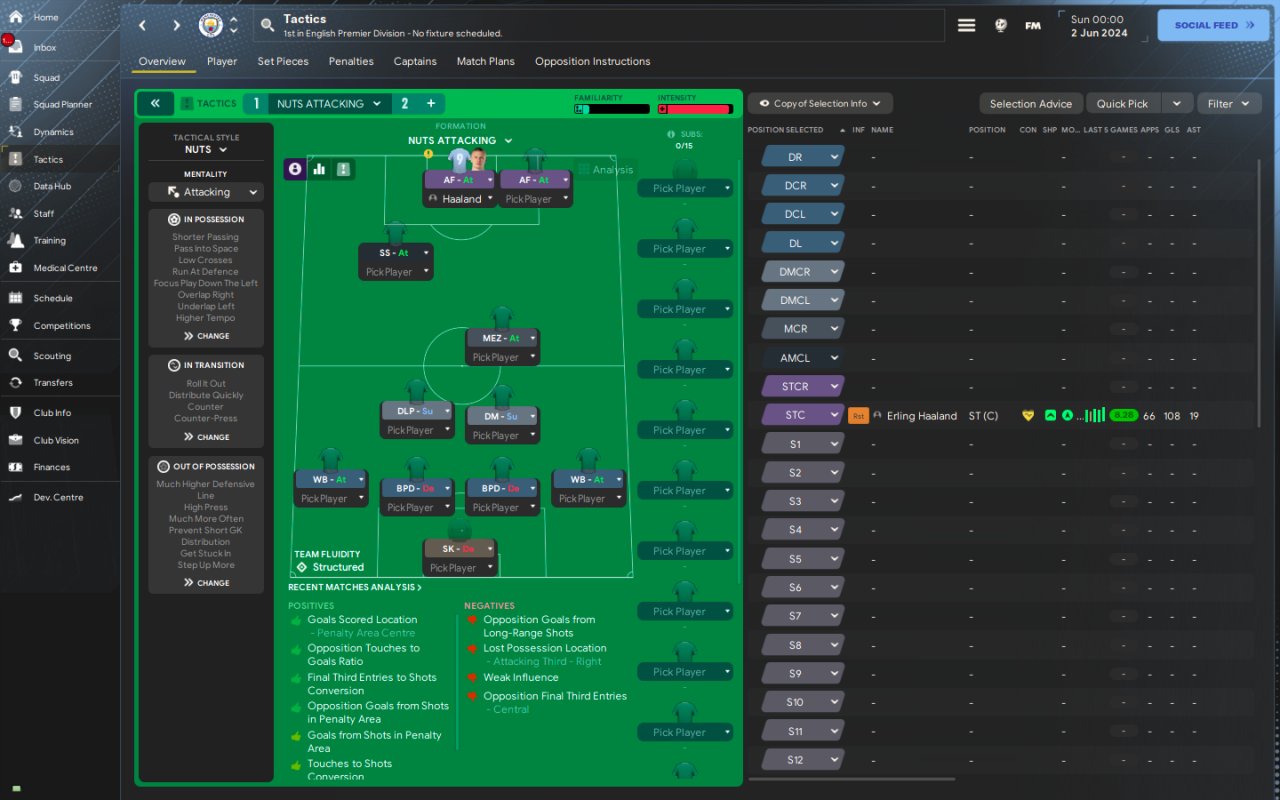Select the bar chart view icon on pitch

[x=320, y=169]
